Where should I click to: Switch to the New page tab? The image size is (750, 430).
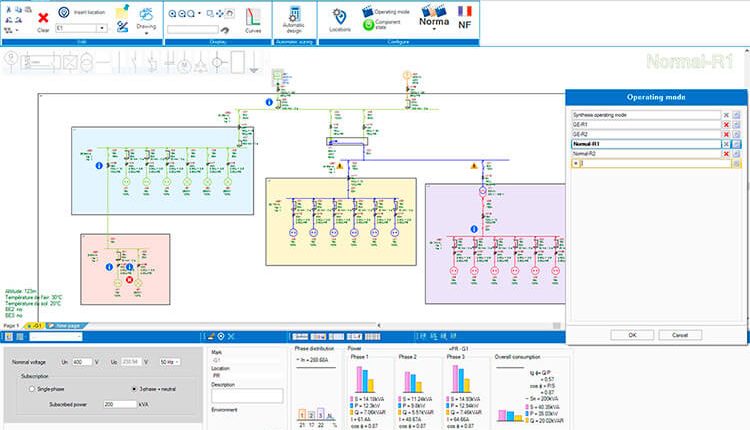tap(67, 326)
